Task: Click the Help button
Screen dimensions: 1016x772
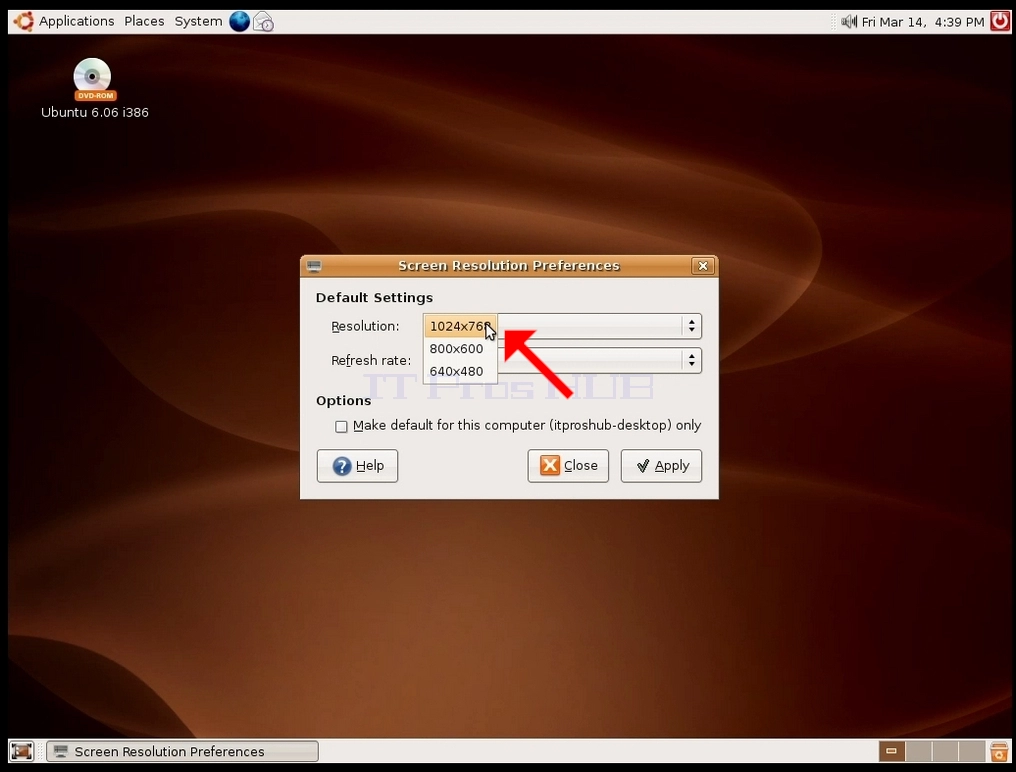Action: (x=357, y=465)
